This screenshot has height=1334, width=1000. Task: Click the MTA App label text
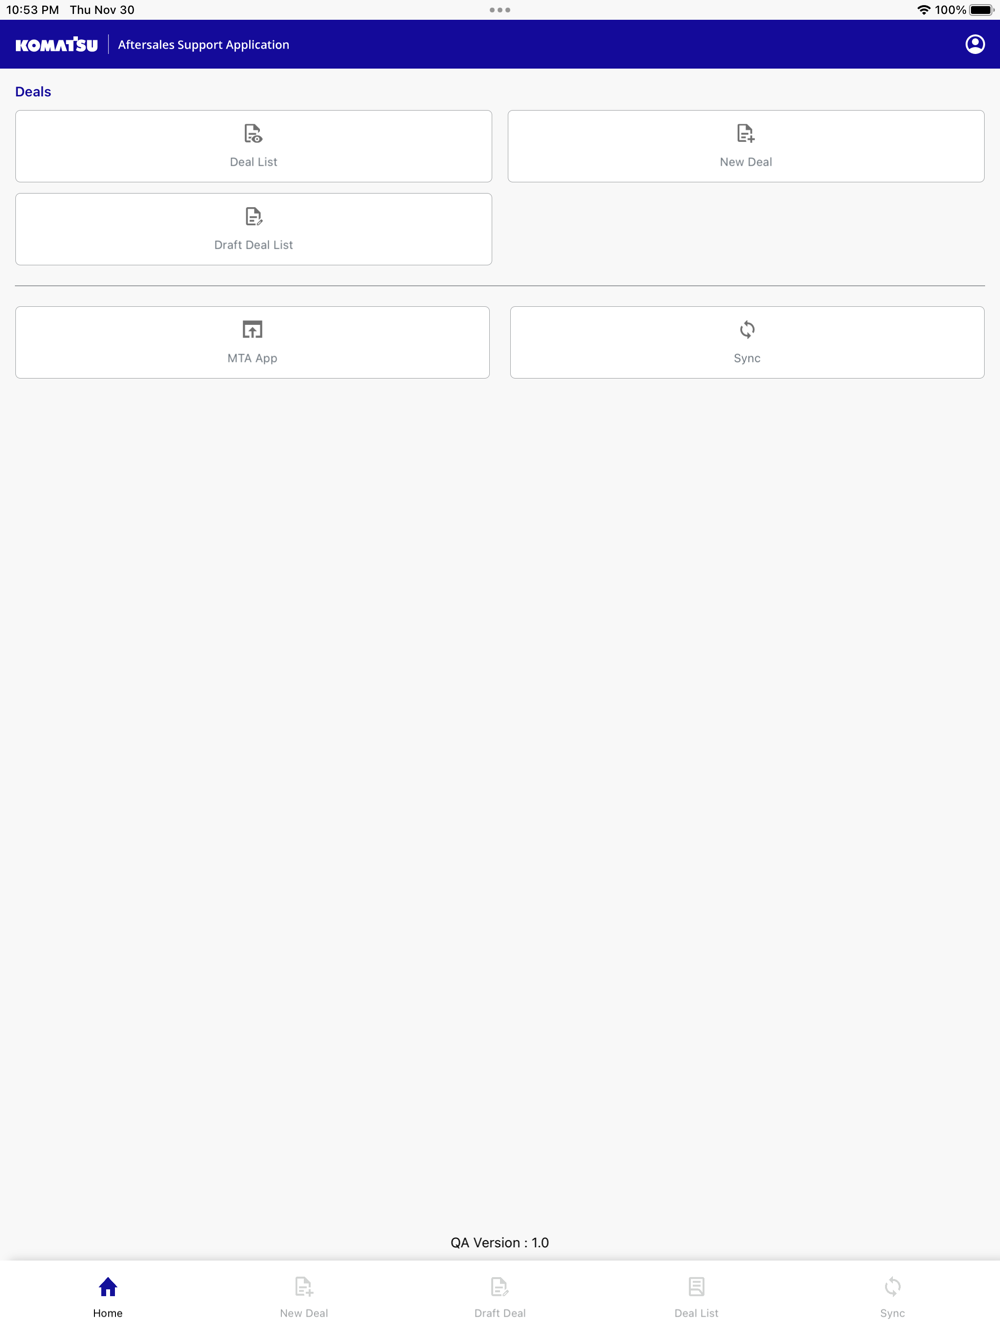252,358
